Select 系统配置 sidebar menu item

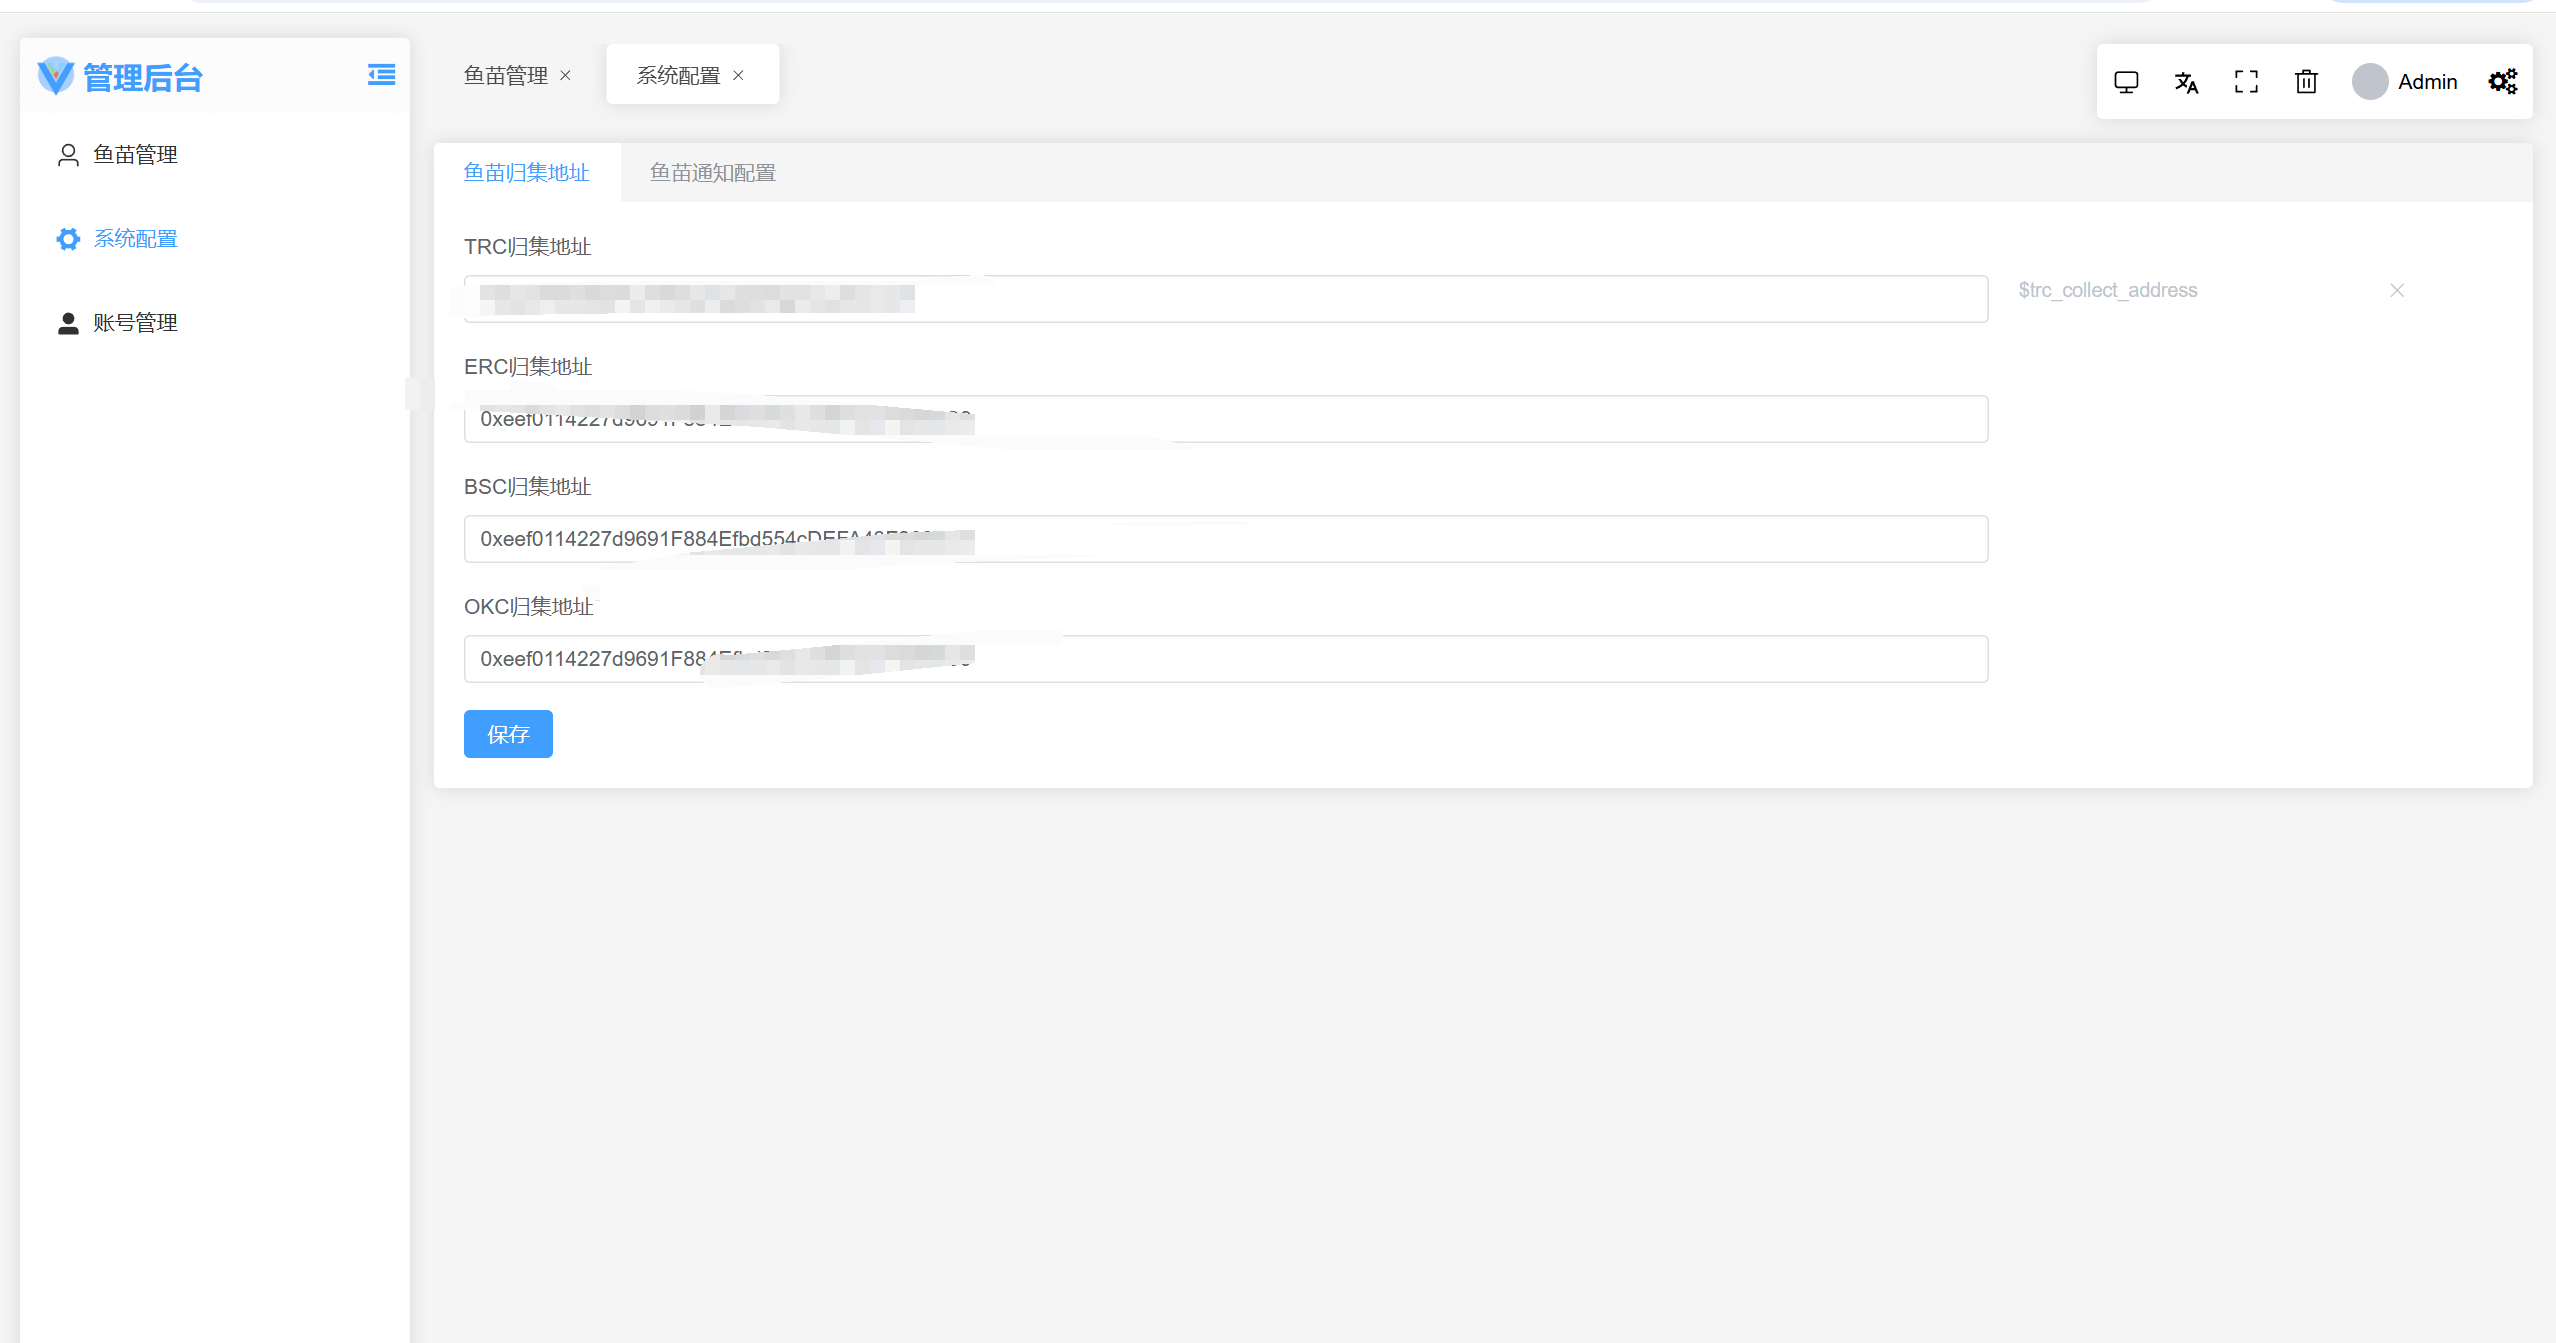tap(135, 239)
